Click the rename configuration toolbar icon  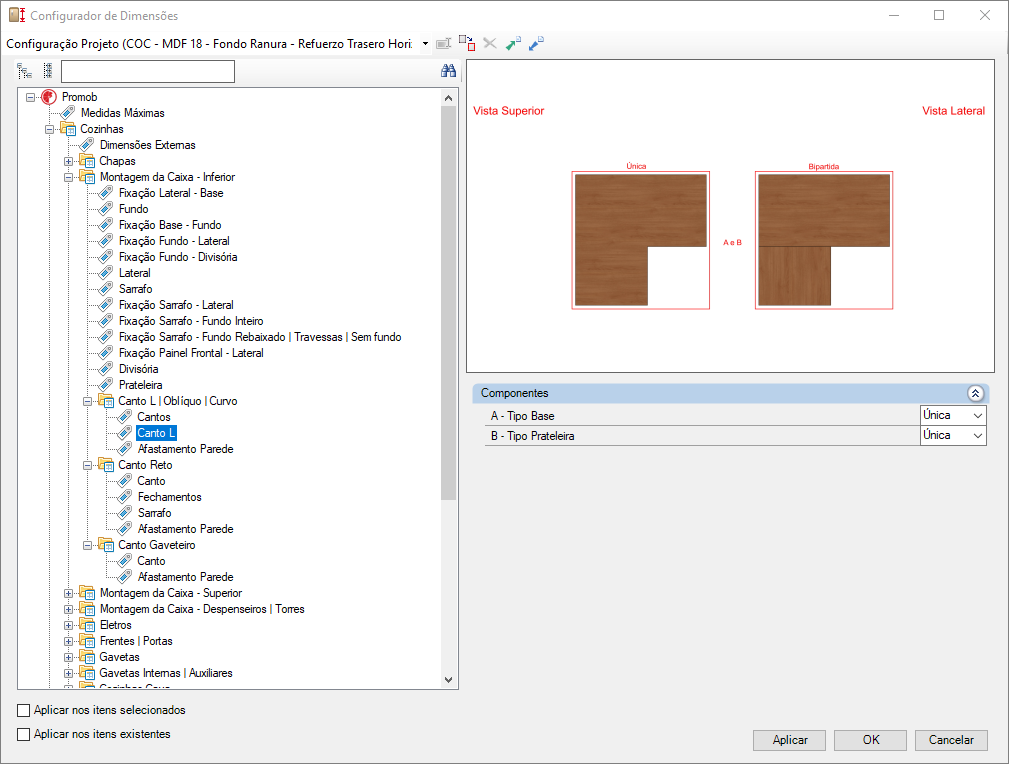[443, 44]
